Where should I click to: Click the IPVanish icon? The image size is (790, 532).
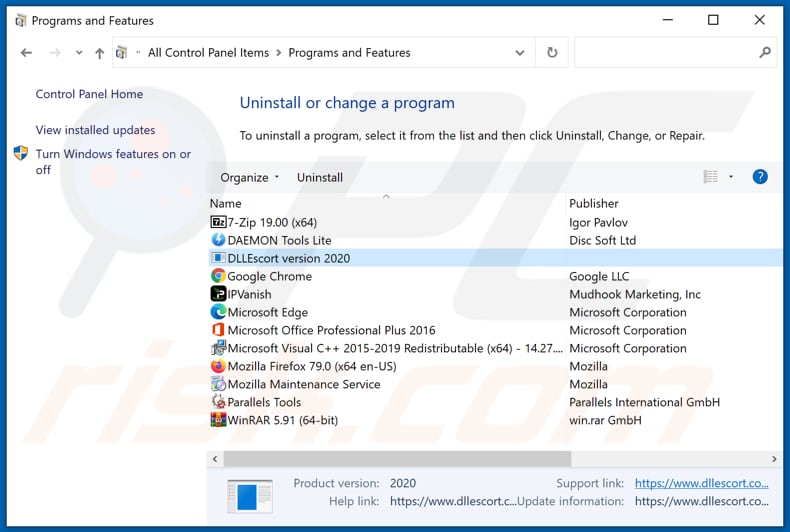click(218, 294)
